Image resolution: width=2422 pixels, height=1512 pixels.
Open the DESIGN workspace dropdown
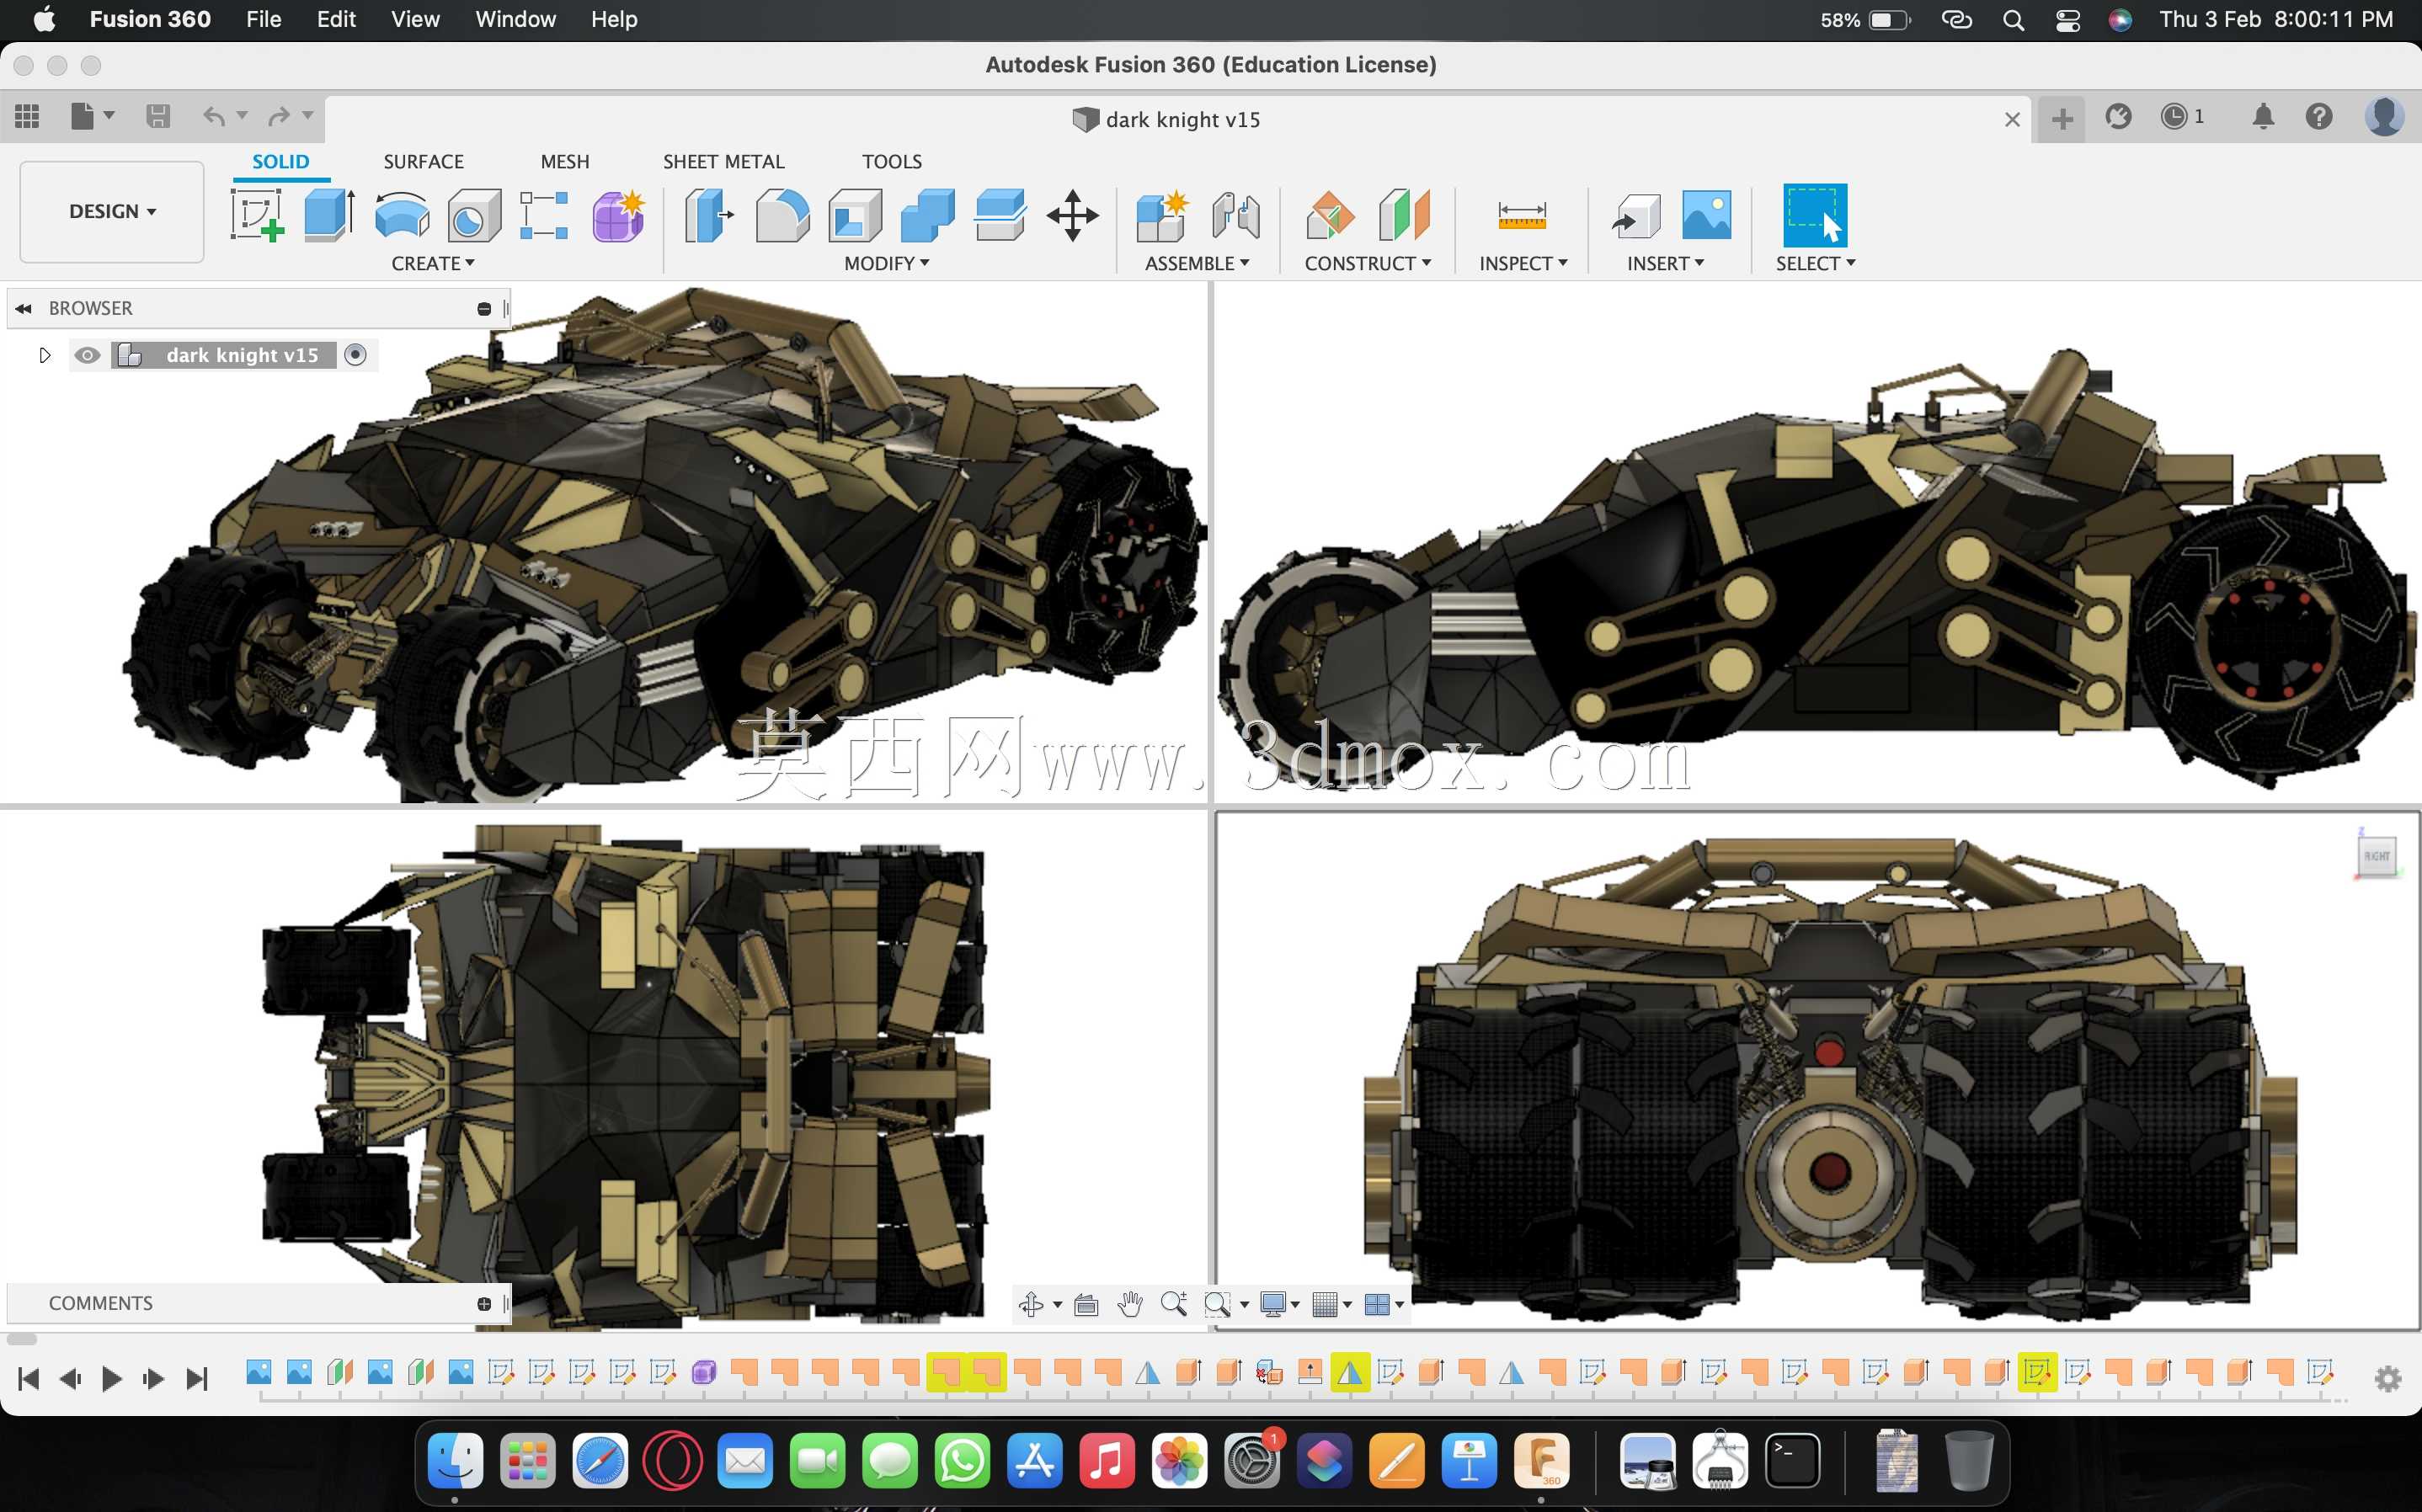click(x=112, y=212)
